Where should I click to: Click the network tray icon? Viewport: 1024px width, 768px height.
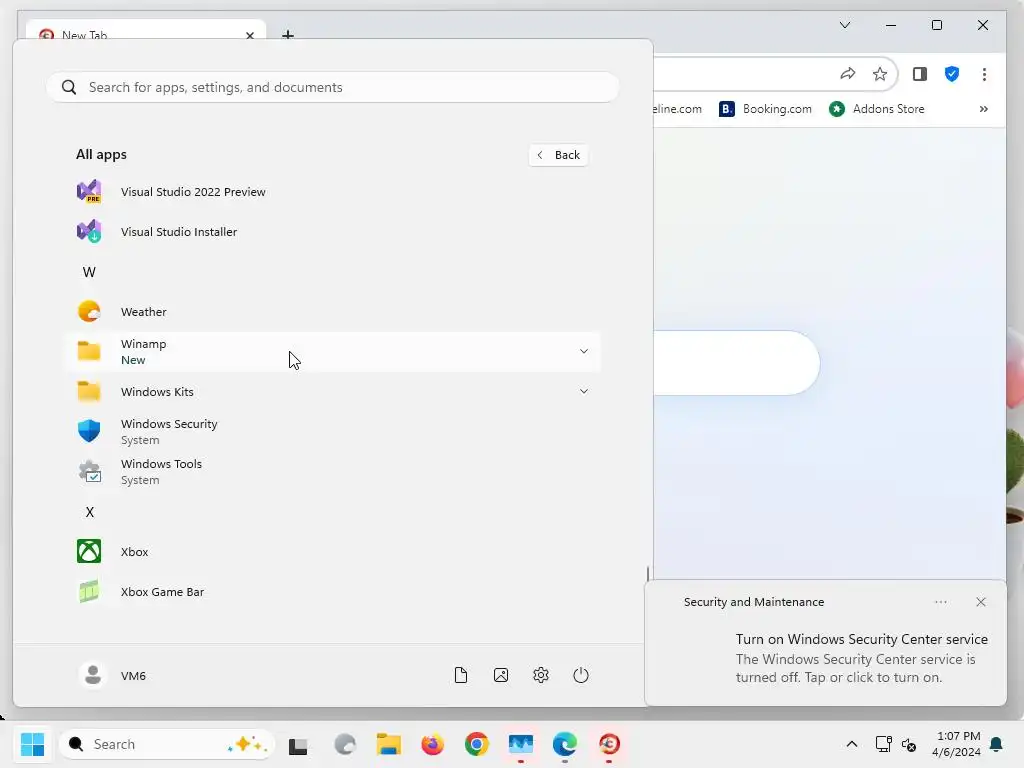pyautogui.click(x=883, y=744)
